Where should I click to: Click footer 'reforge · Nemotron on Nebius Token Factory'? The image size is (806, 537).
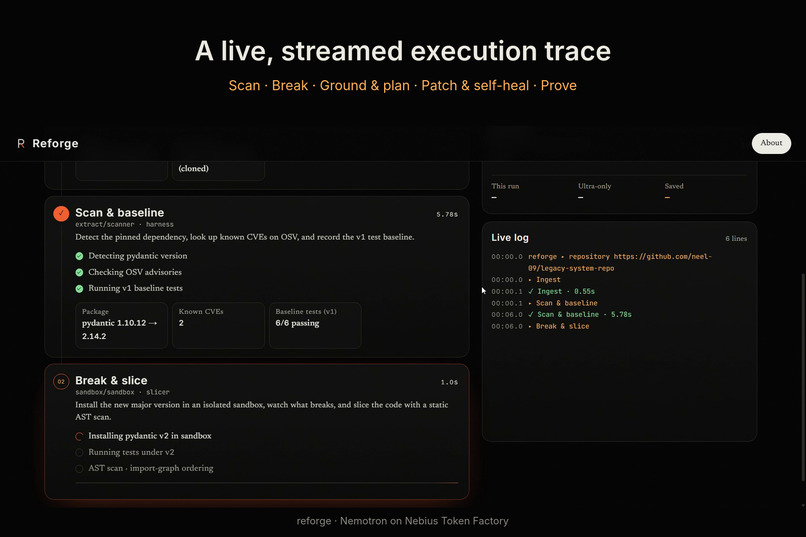(x=402, y=521)
